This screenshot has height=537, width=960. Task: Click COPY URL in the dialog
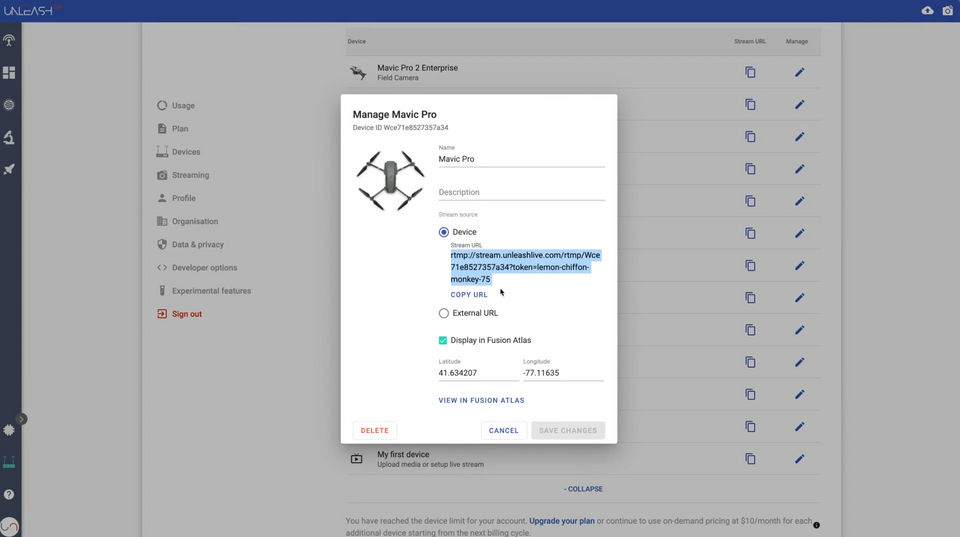coord(469,295)
